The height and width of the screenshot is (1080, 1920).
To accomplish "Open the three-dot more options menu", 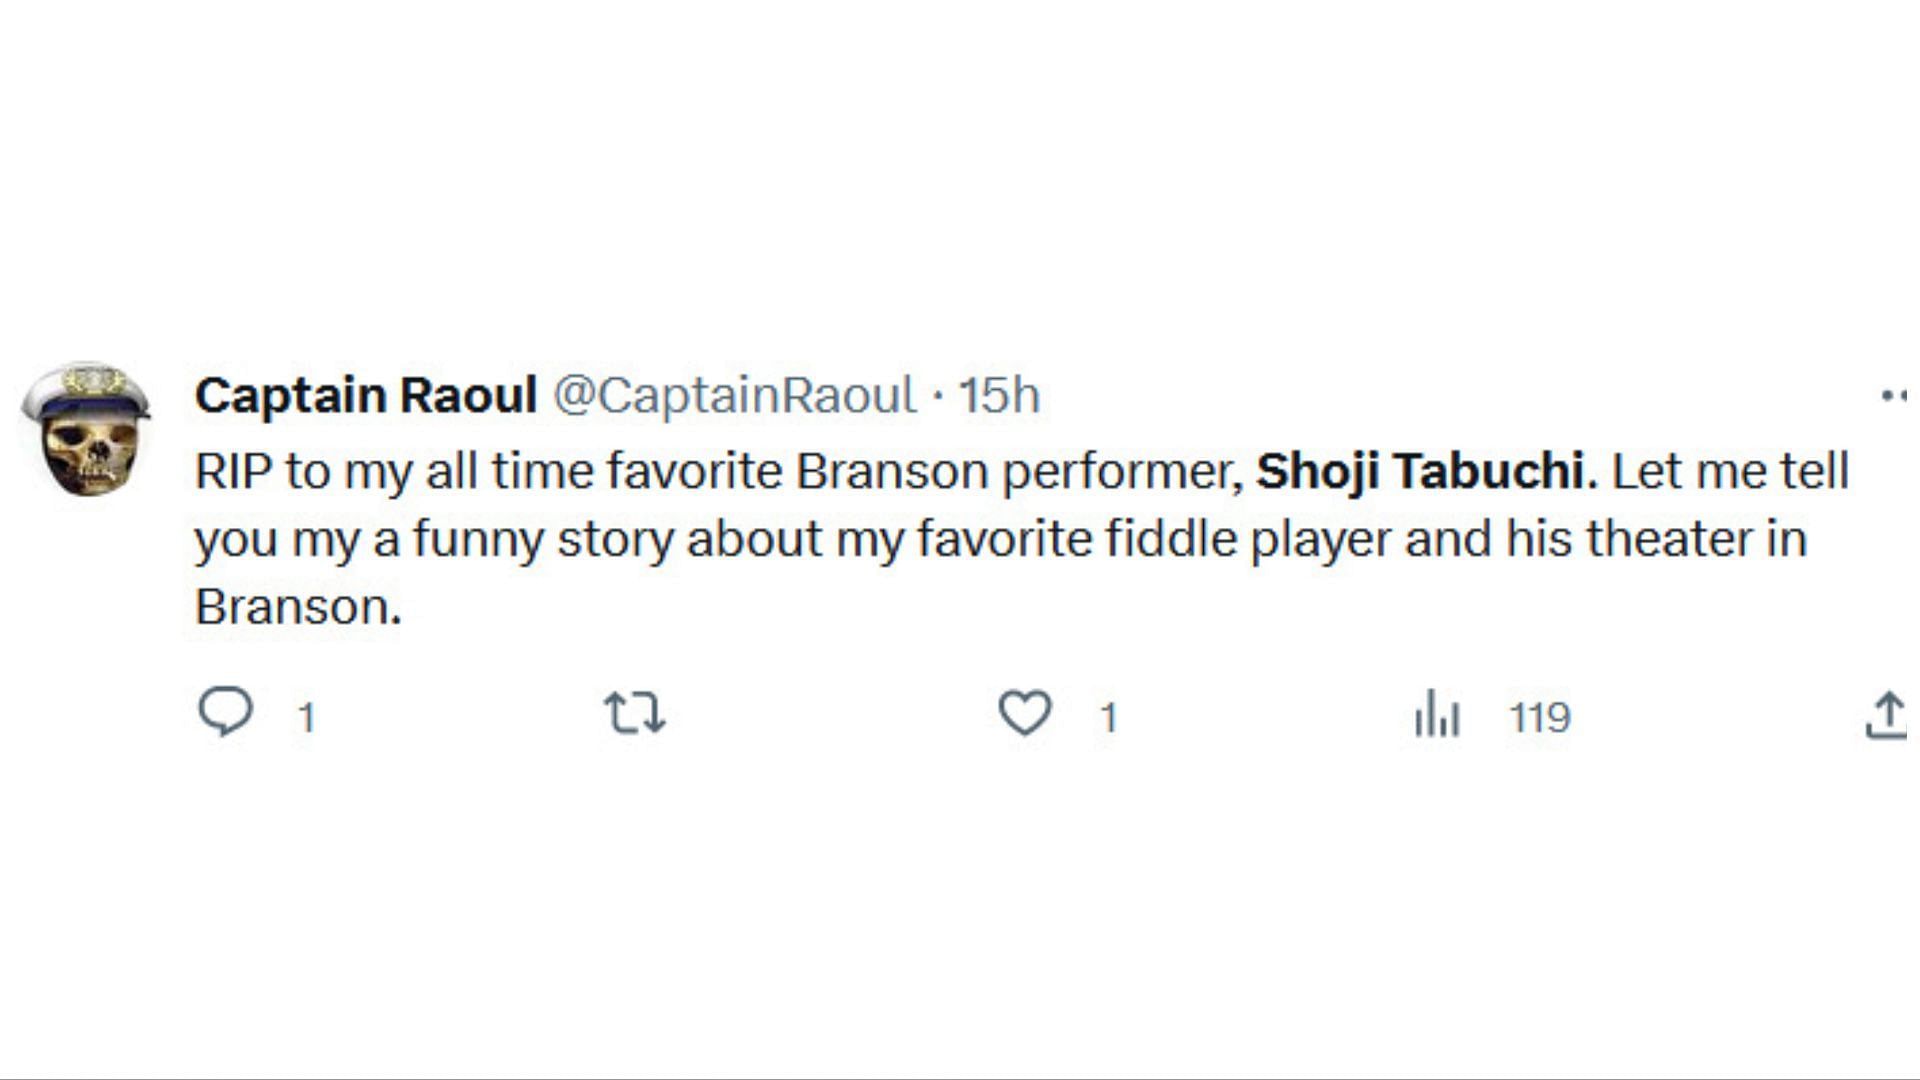I will (x=1894, y=396).
